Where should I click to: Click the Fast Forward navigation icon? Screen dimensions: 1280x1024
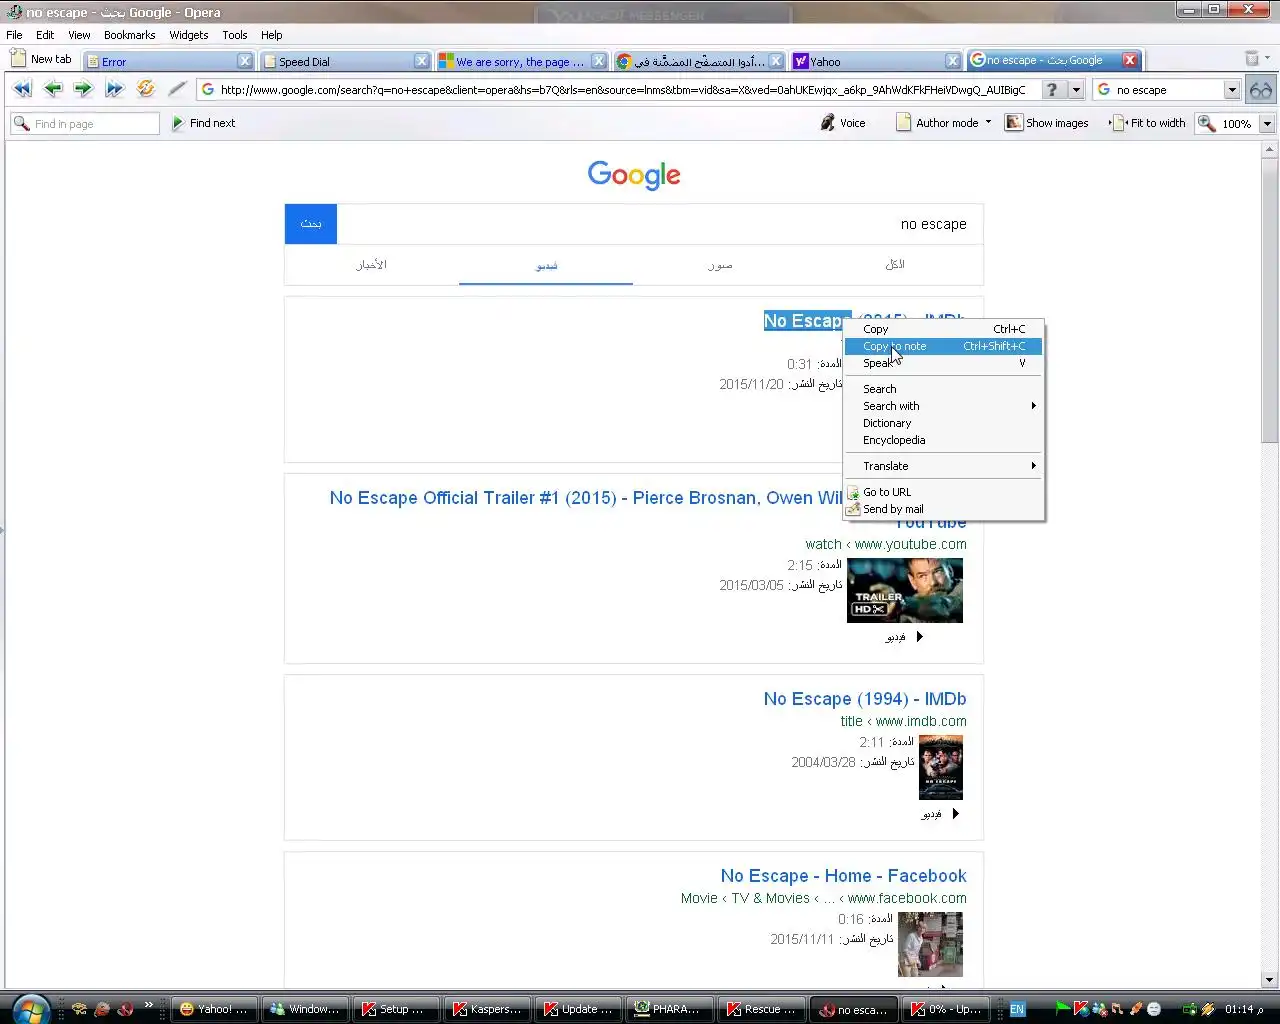point(114,89)
